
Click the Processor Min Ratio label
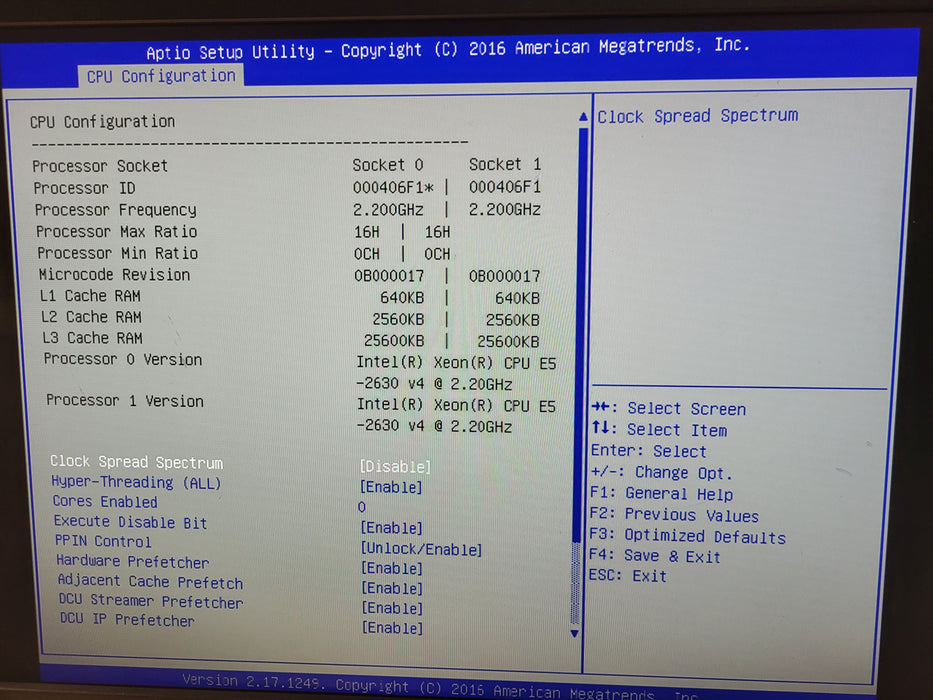point(118,254)
